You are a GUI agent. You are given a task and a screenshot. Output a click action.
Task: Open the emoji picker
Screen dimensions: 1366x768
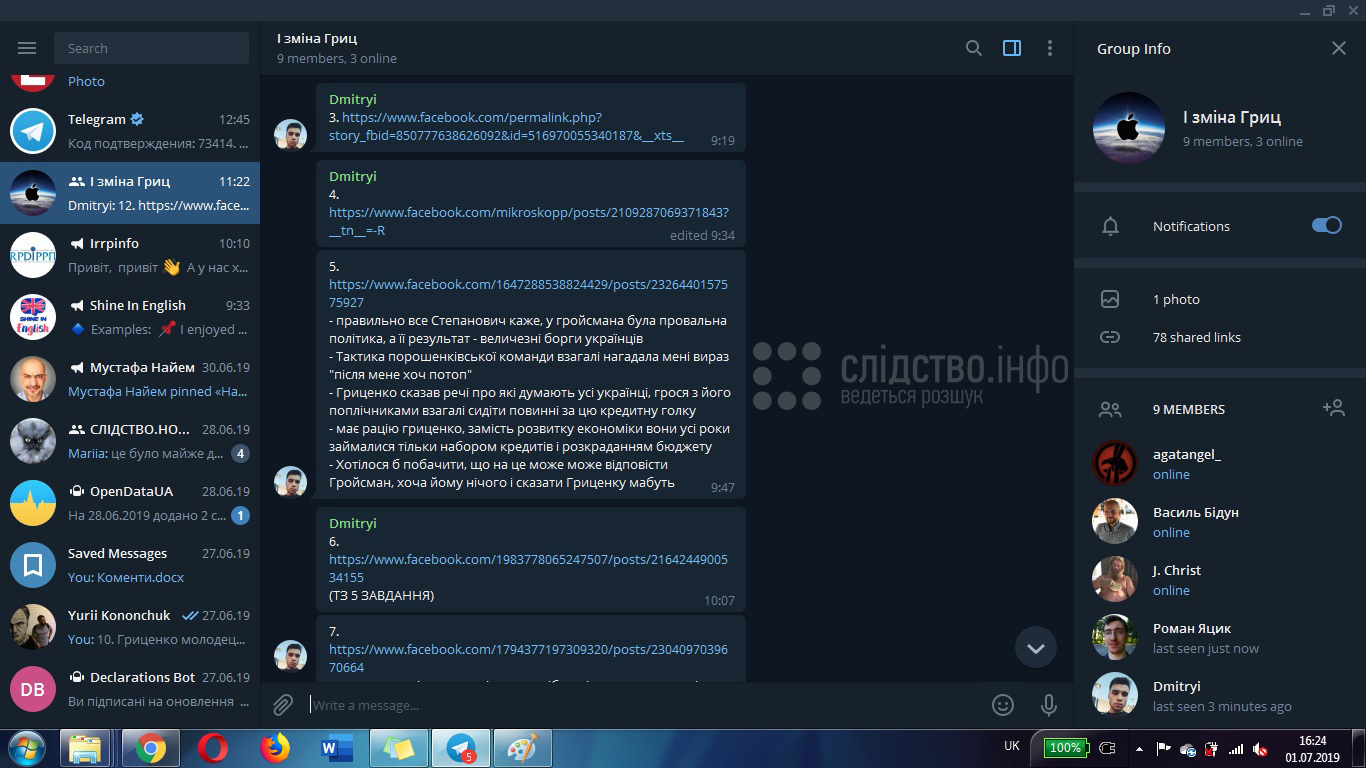pos(1003,705)
